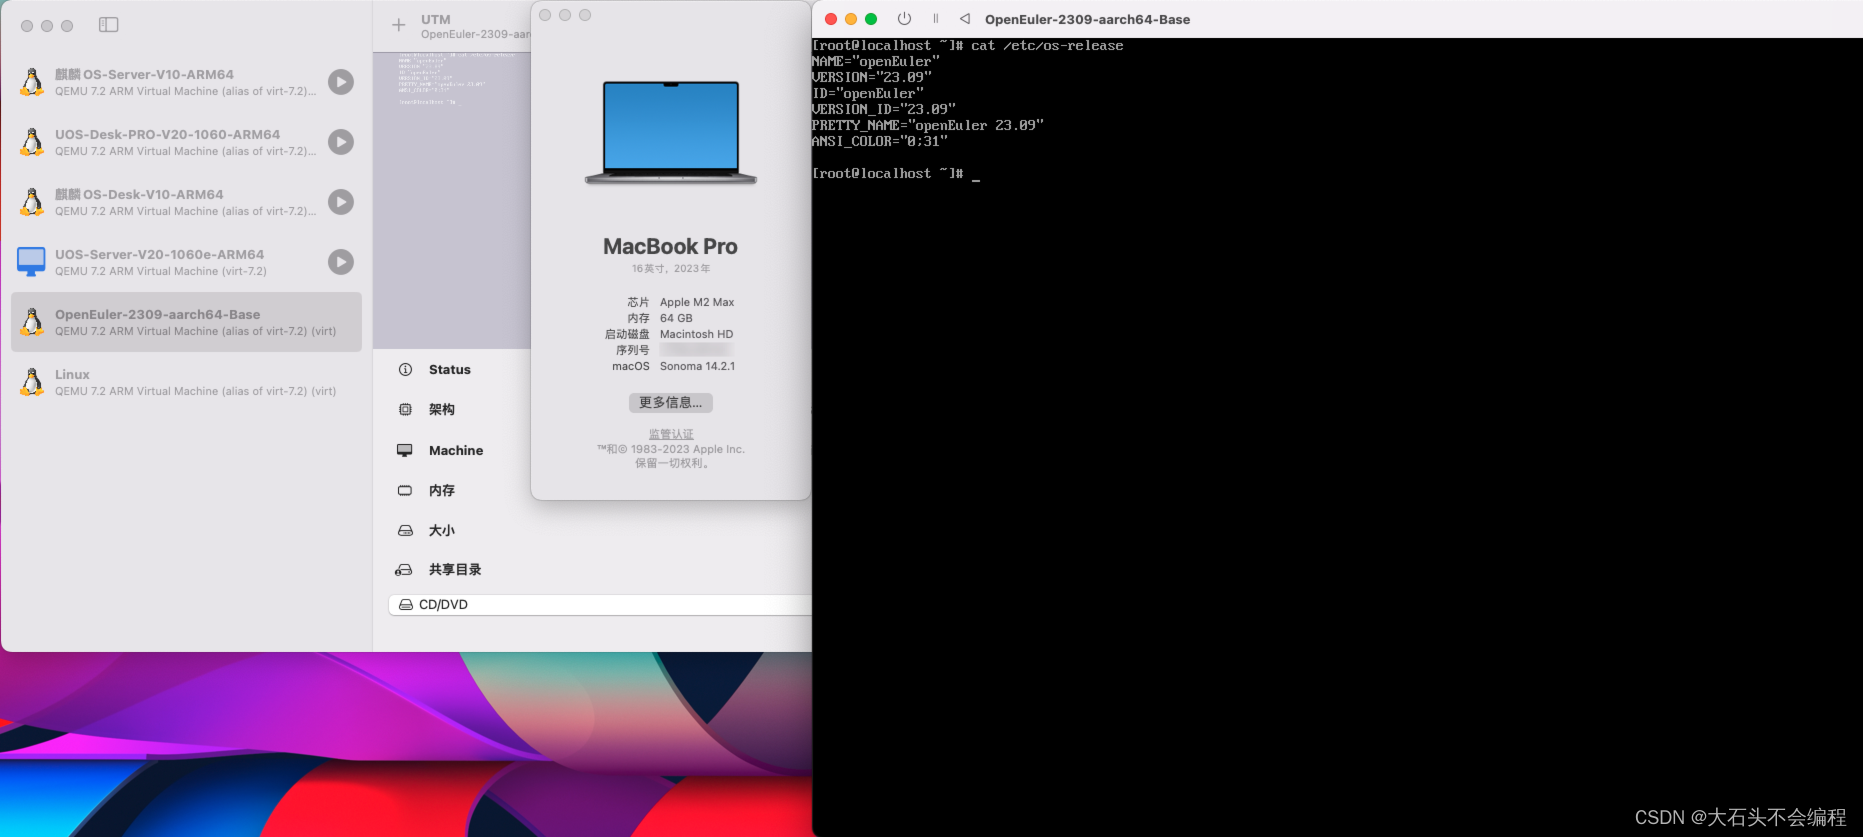Click the 64 GB memory value
This screenshot has height=837, width=1863.
[676, 318]
